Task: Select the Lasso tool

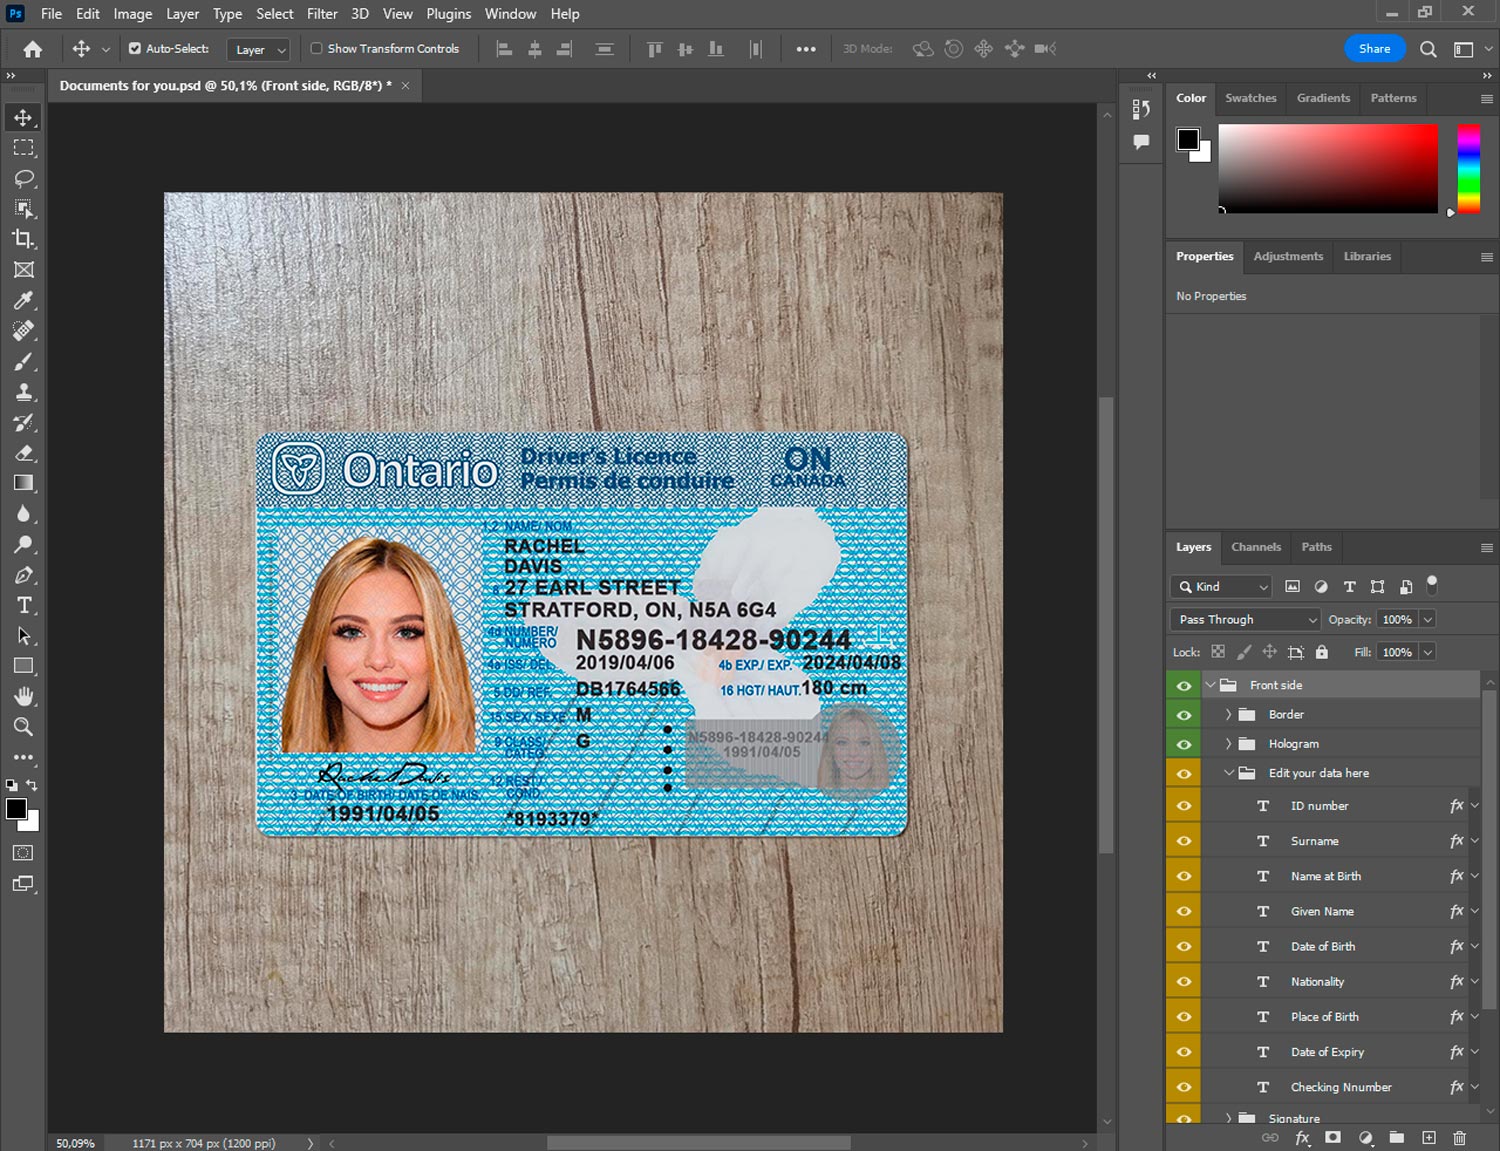Action: point(24,178)
